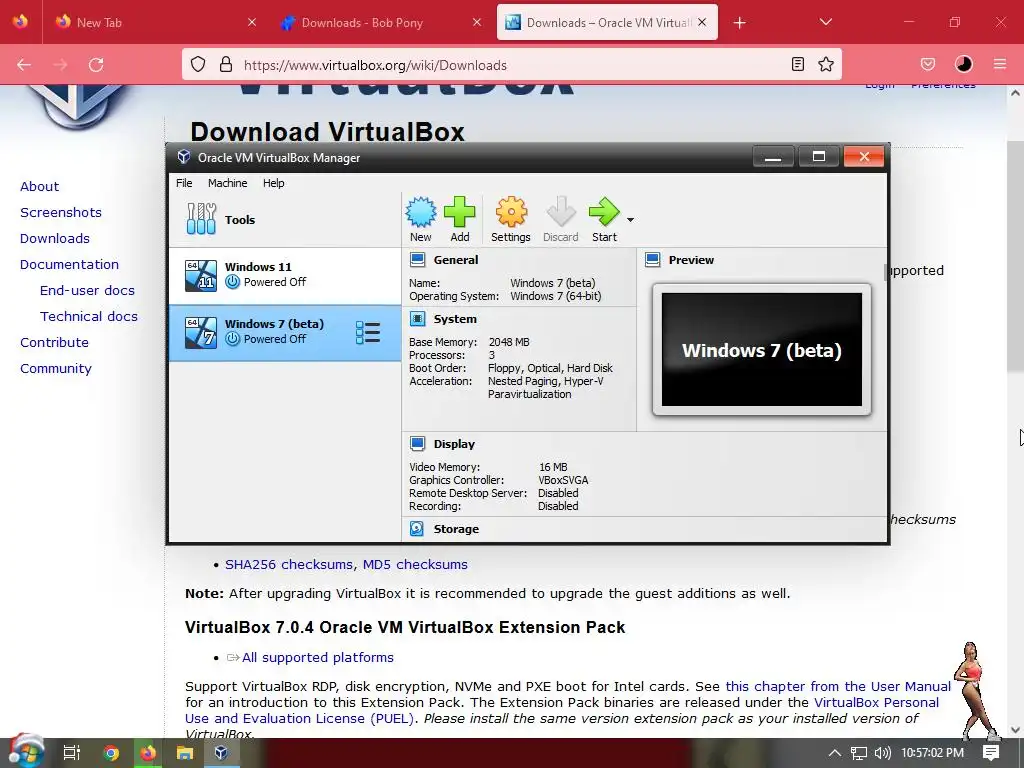Click the Display section icon
Screen dimensions: 1024x768
417,444
